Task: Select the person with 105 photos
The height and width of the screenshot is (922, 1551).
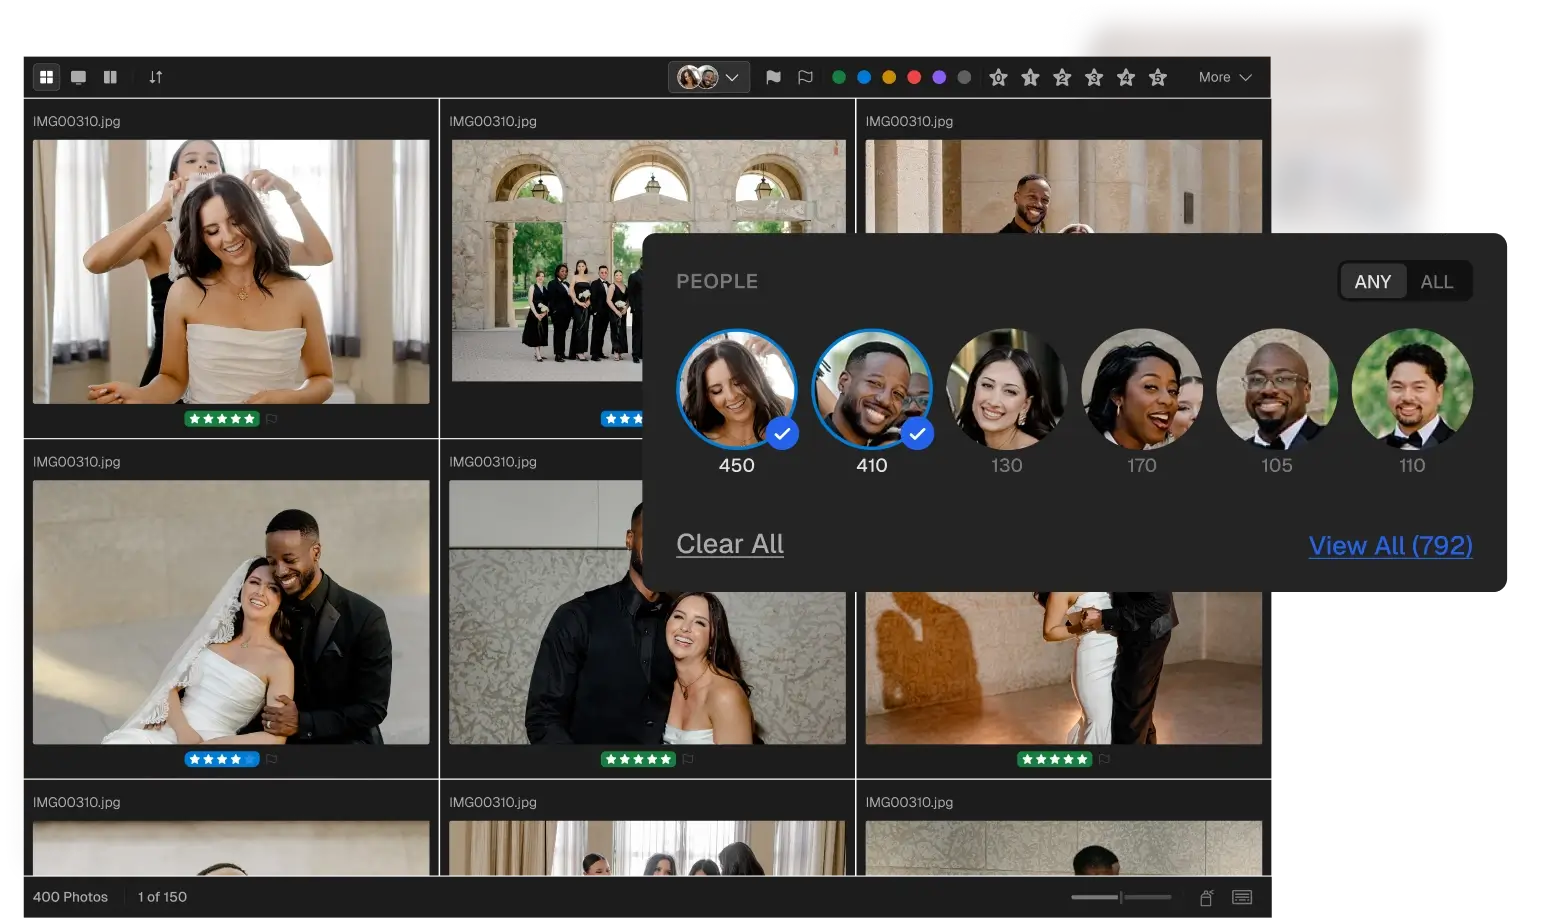Action: [x=1277, y=389]
